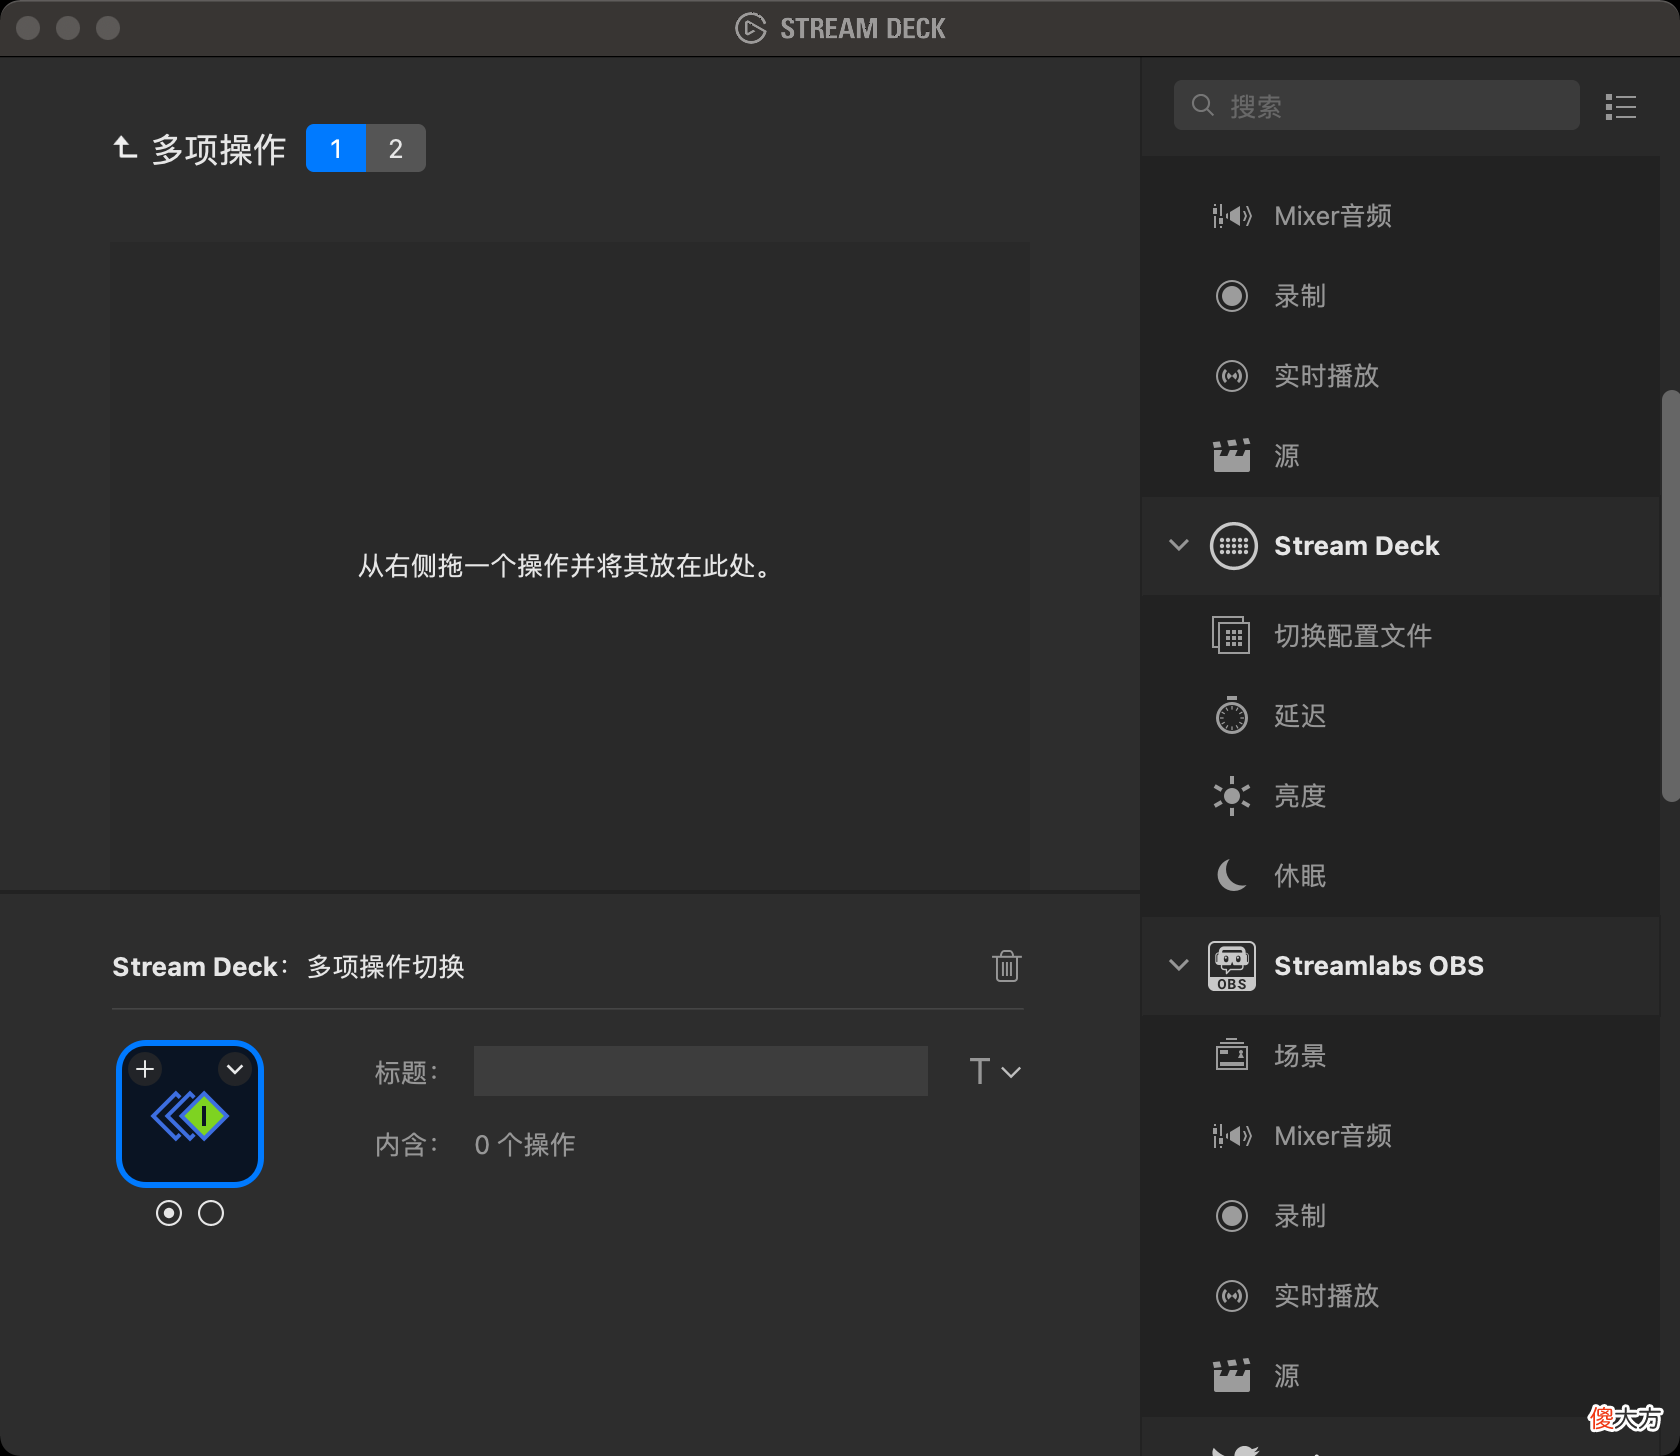Switch to state tab 2
This screenshot has height=1456, width=1680.
click(396, 148)
